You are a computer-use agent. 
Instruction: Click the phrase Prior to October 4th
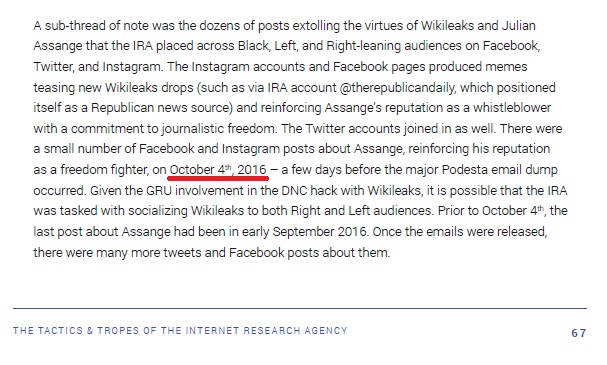pyautogui.click(x=490, y=211)
